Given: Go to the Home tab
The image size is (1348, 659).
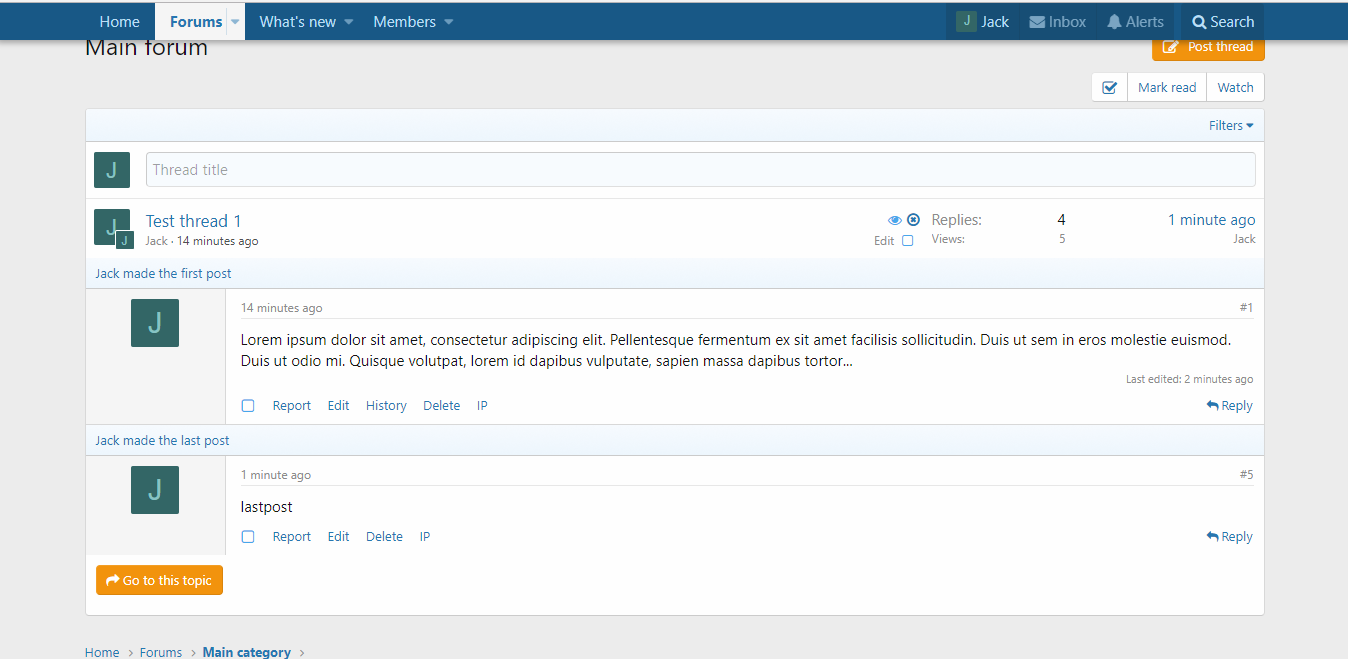Looking at the screenshot, I should 120,22.
